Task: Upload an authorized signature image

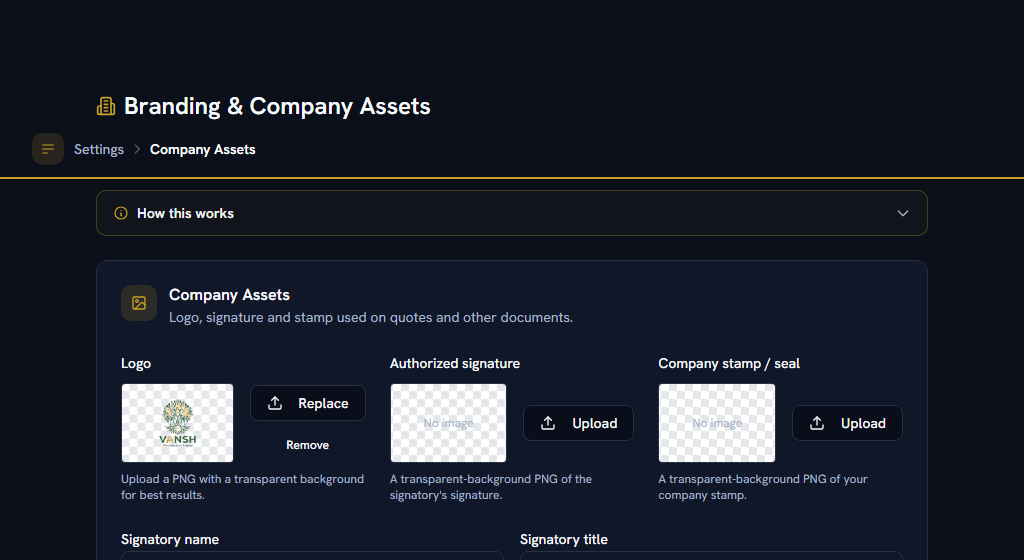Action: (x=578, y=423)
